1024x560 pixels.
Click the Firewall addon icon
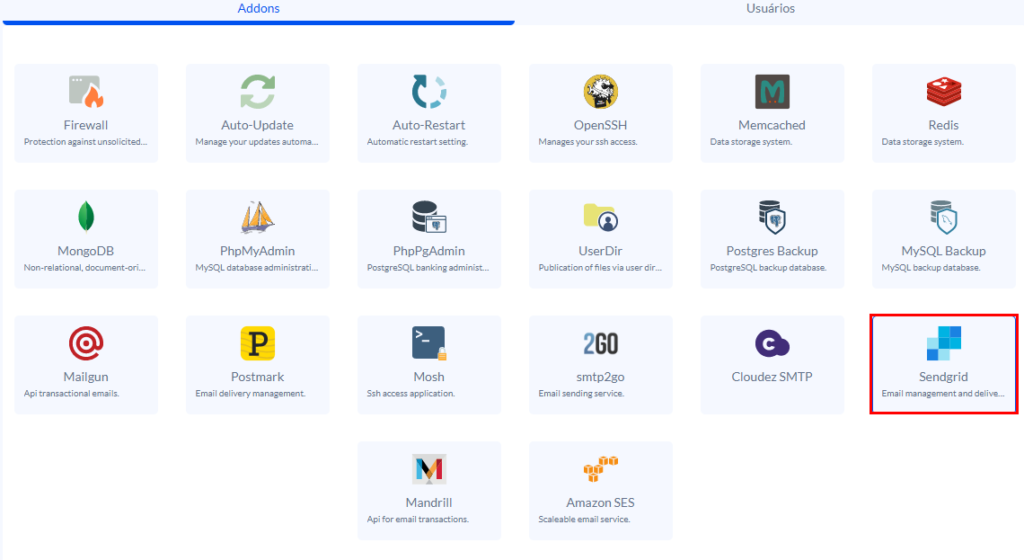click(86, 92)
